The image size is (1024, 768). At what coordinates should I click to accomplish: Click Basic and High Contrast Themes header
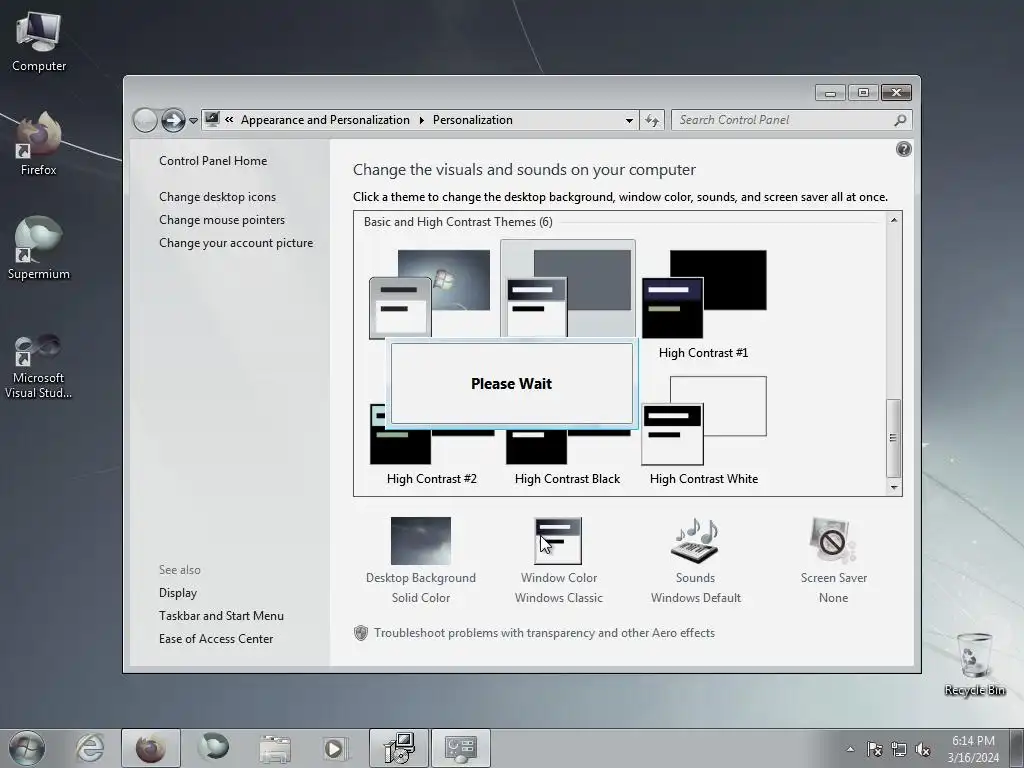pos(458,222)
